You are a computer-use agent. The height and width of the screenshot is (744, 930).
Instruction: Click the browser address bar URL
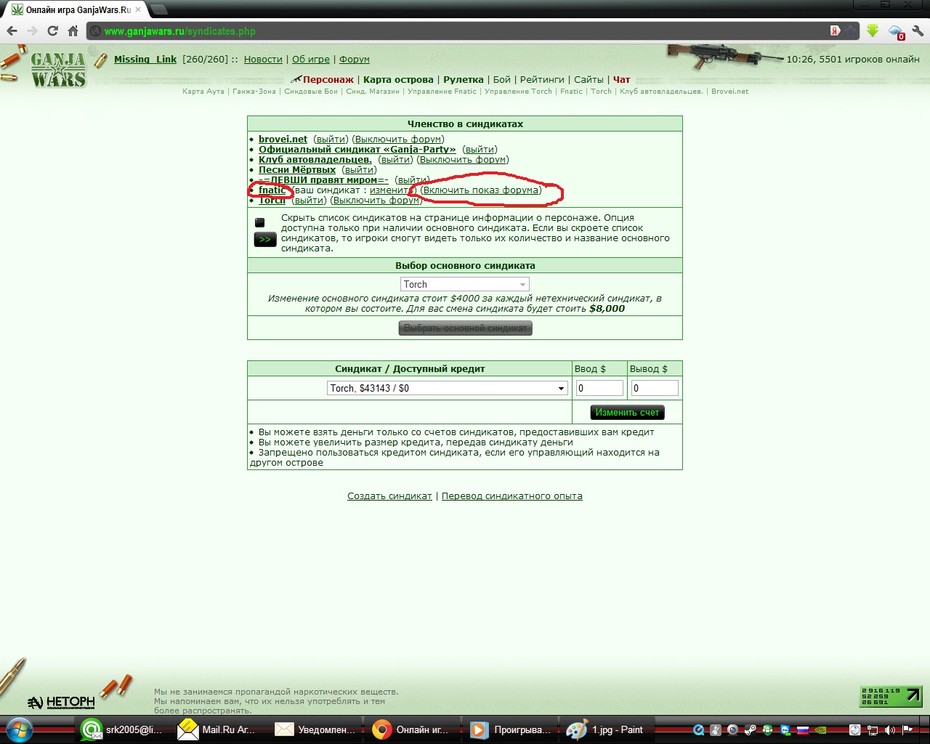tap(180, 31)
